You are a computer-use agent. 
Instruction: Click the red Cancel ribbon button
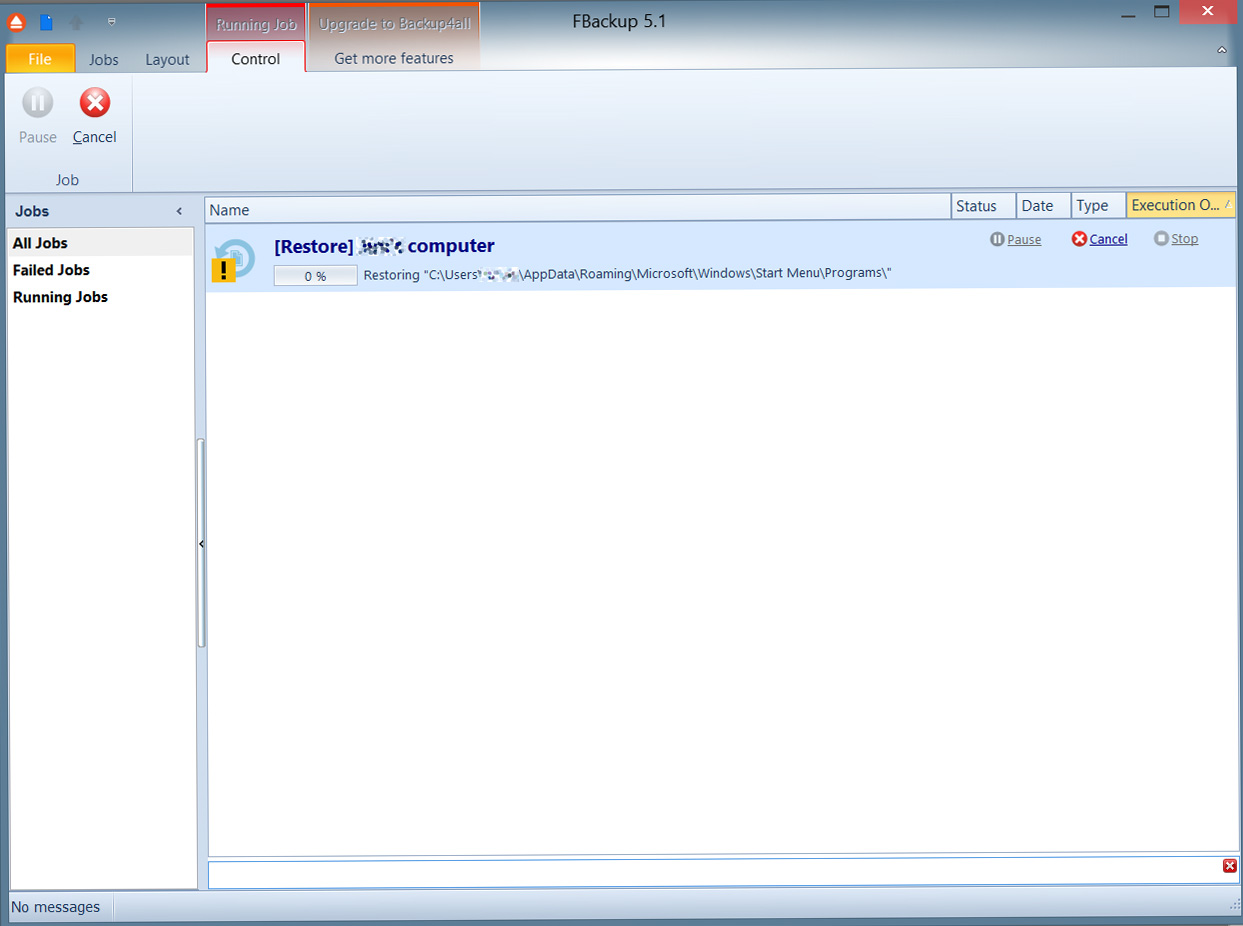(x=95, y=116)
